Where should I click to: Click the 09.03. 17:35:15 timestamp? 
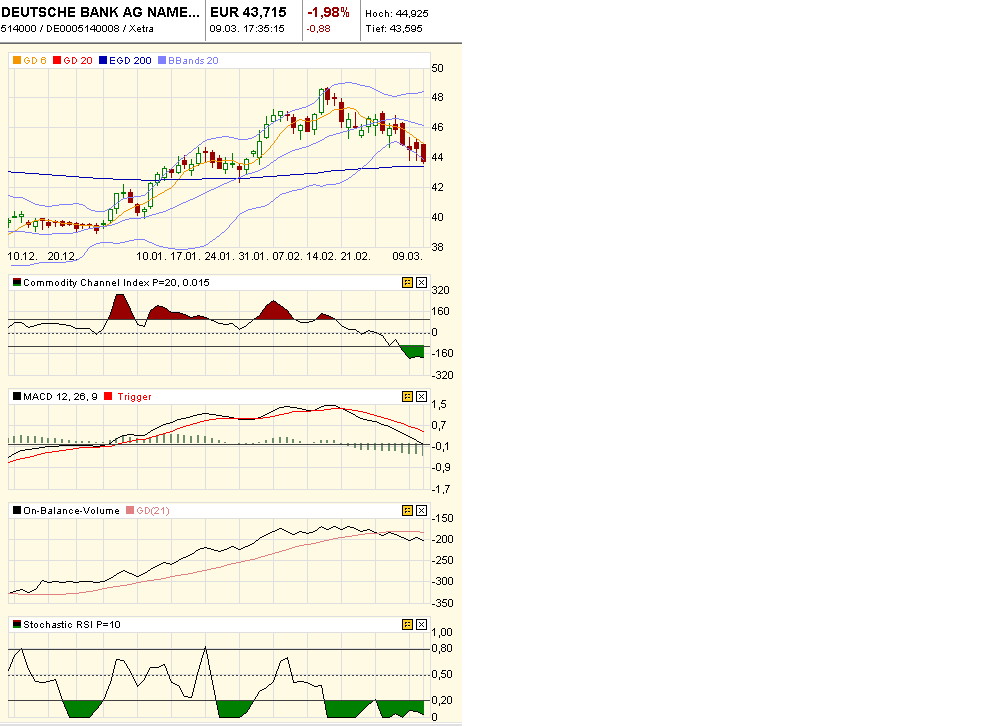(x=247, y=28)
